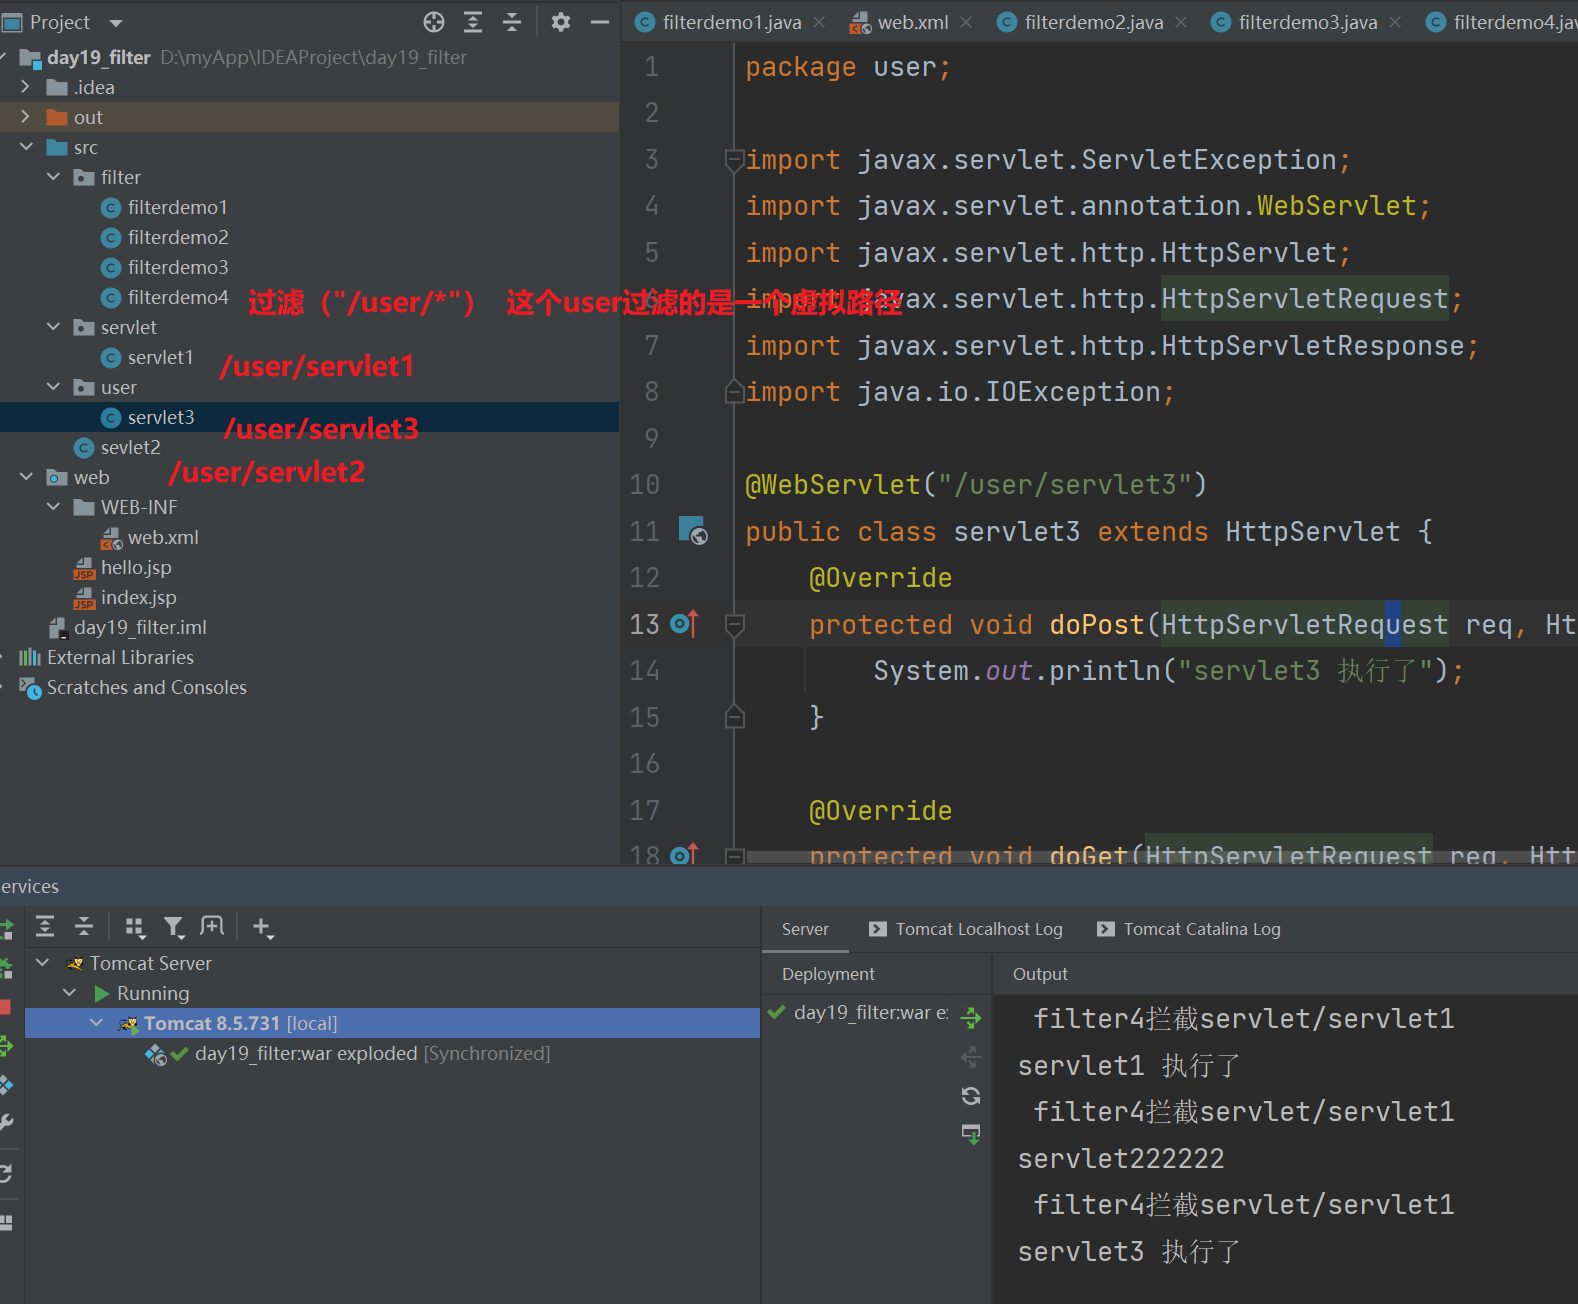This screenshot has width=1578, height=1304.
Task: Click Collapse All in Services toolbar
Action: point(84,926)
